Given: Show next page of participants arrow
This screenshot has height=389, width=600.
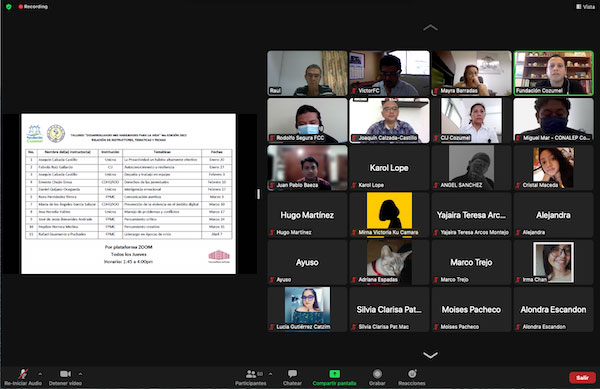Looking at the screenshot, I should point(430,355).
